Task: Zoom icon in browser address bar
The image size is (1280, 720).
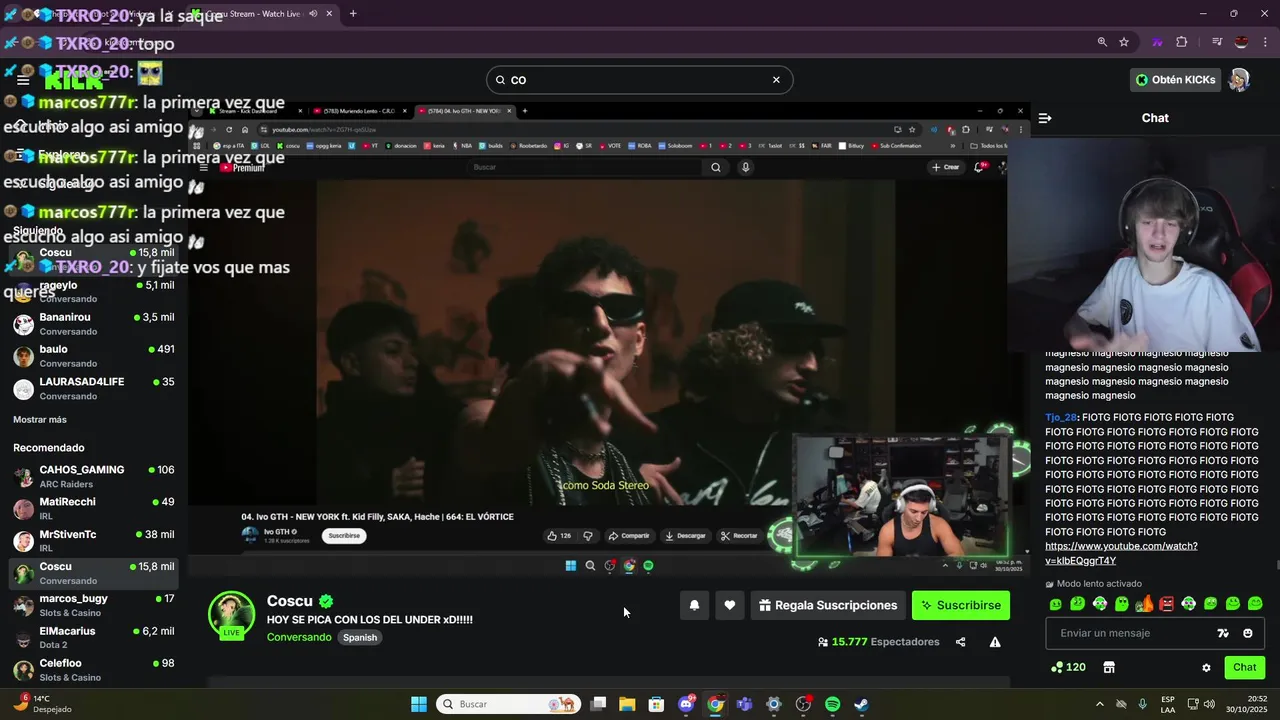Action: 1102,42
